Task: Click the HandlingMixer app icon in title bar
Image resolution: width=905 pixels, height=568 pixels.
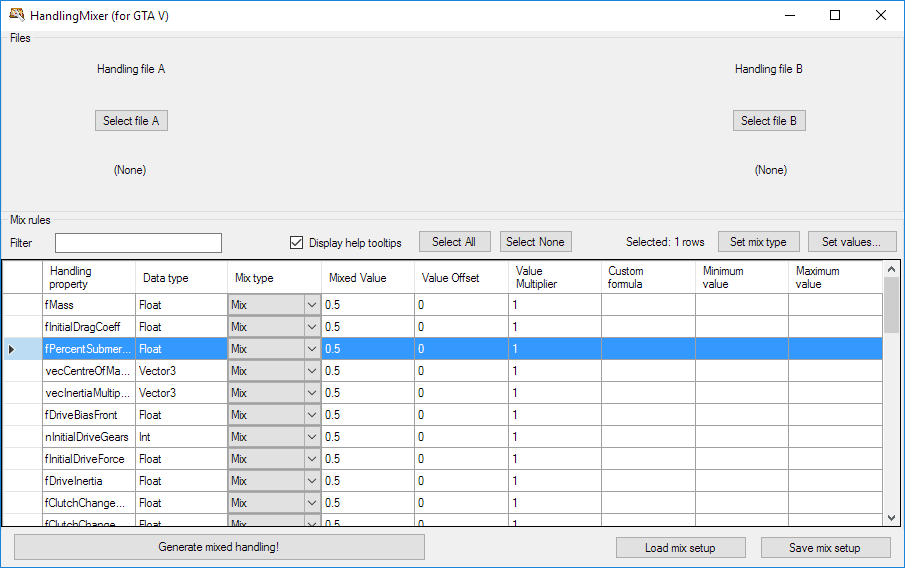Action: point(17,15)
